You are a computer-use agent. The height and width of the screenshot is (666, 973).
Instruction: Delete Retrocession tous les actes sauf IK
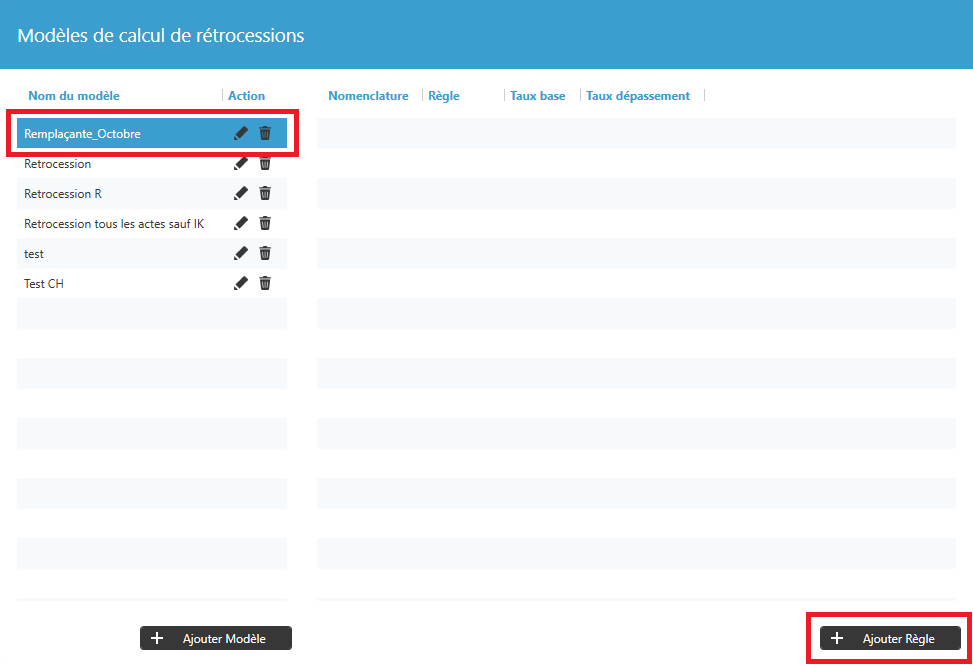[265, 223]
